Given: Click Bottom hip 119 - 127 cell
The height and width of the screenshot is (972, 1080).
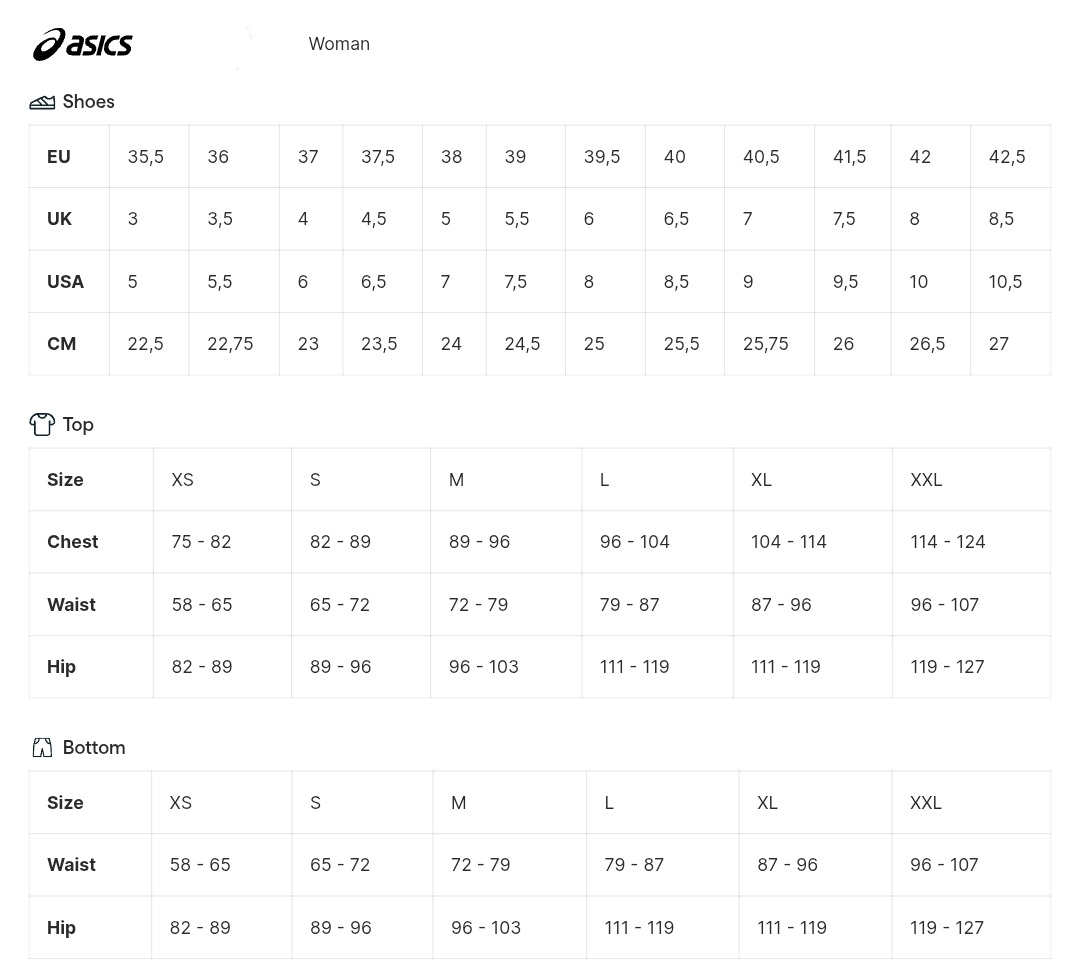Looking at the screenshot, I should tap(971, 928).
